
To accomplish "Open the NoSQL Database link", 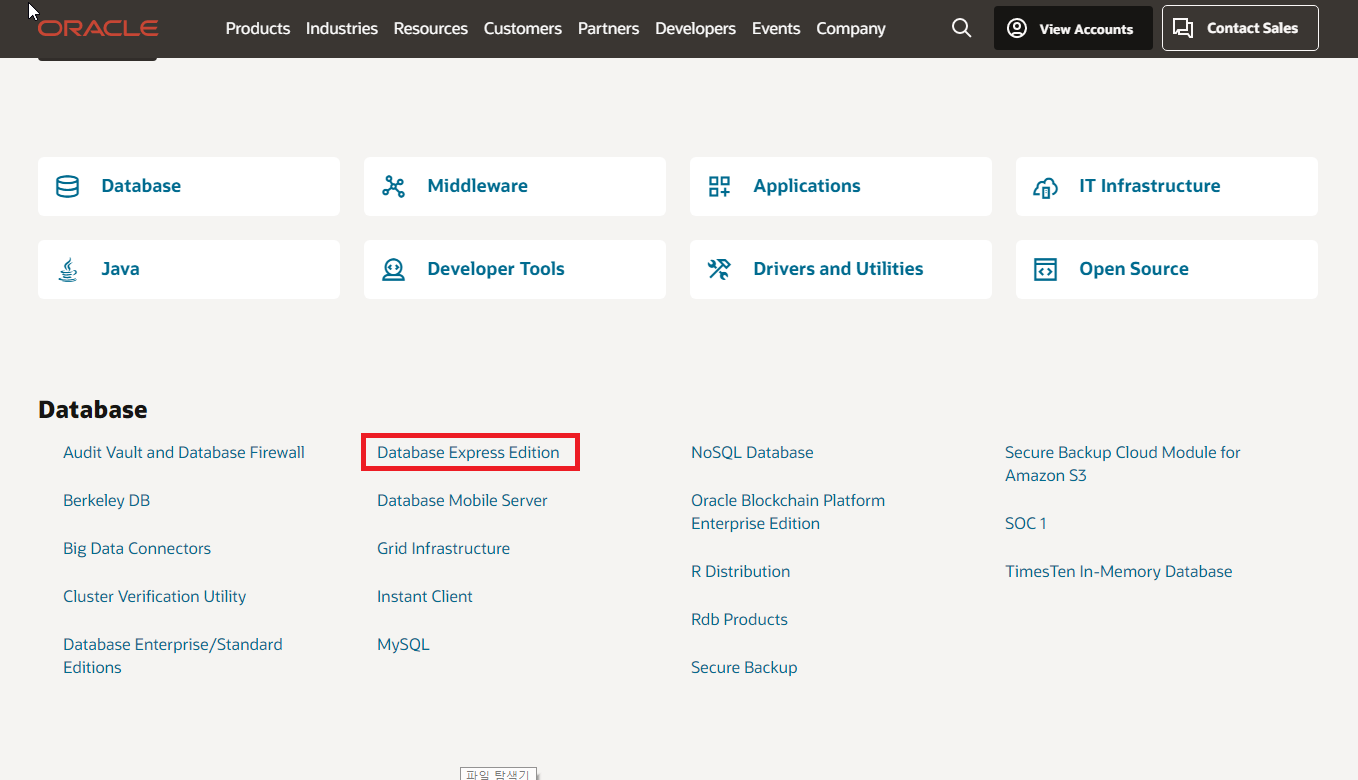I will click(x=752, y=452).
